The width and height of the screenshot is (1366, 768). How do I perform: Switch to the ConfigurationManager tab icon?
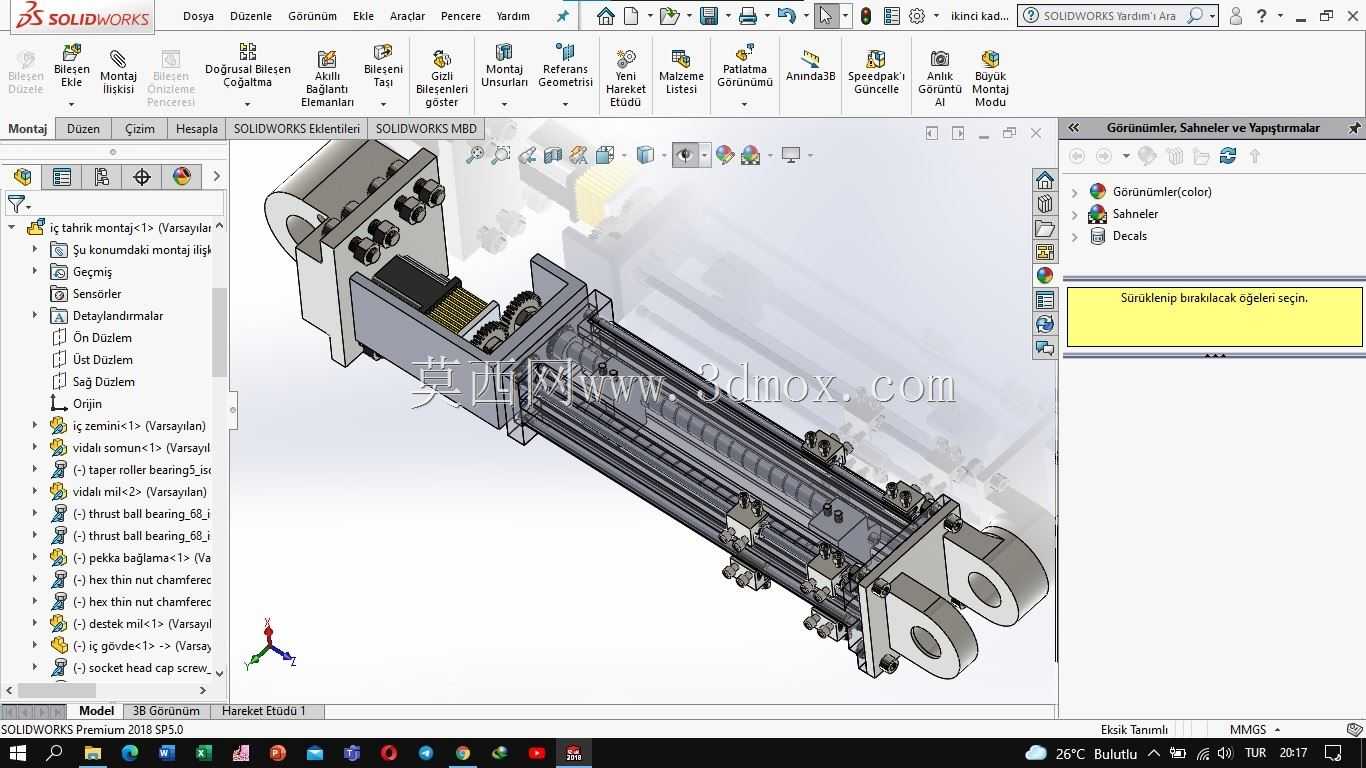click(102, 177)
